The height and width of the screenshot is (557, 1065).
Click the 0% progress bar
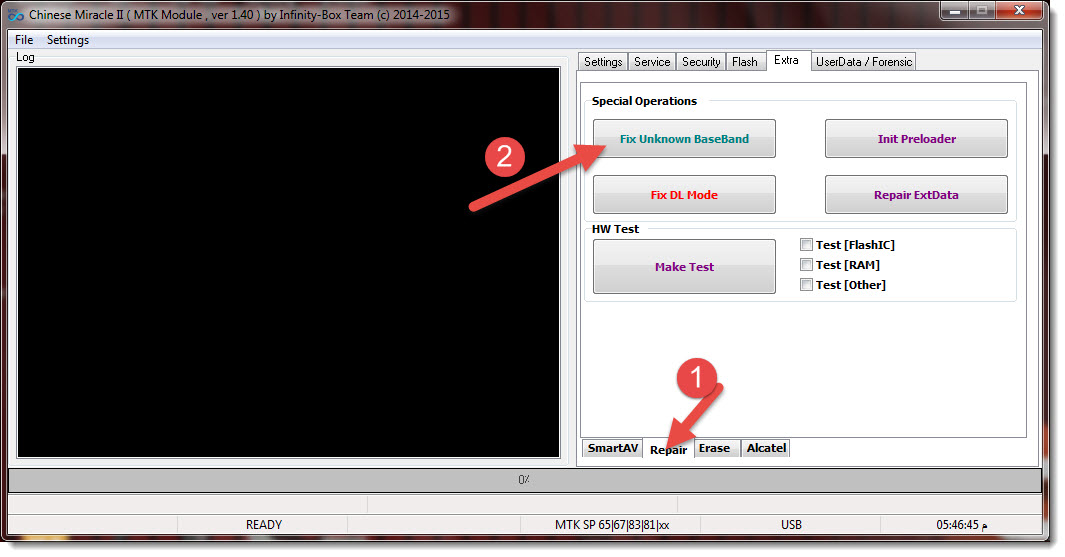coord(524,480)
